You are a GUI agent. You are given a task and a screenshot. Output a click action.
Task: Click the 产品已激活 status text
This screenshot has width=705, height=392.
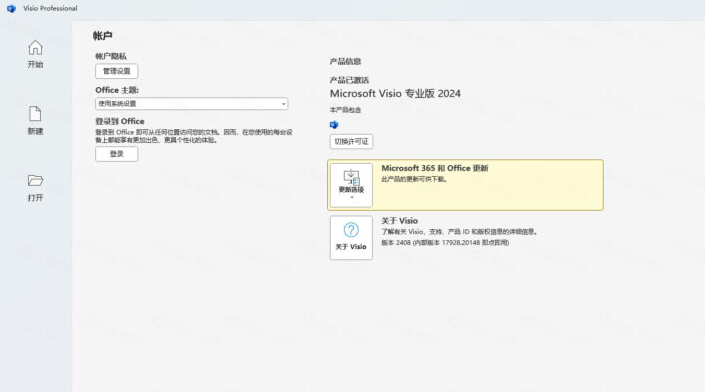pos(349,80)
